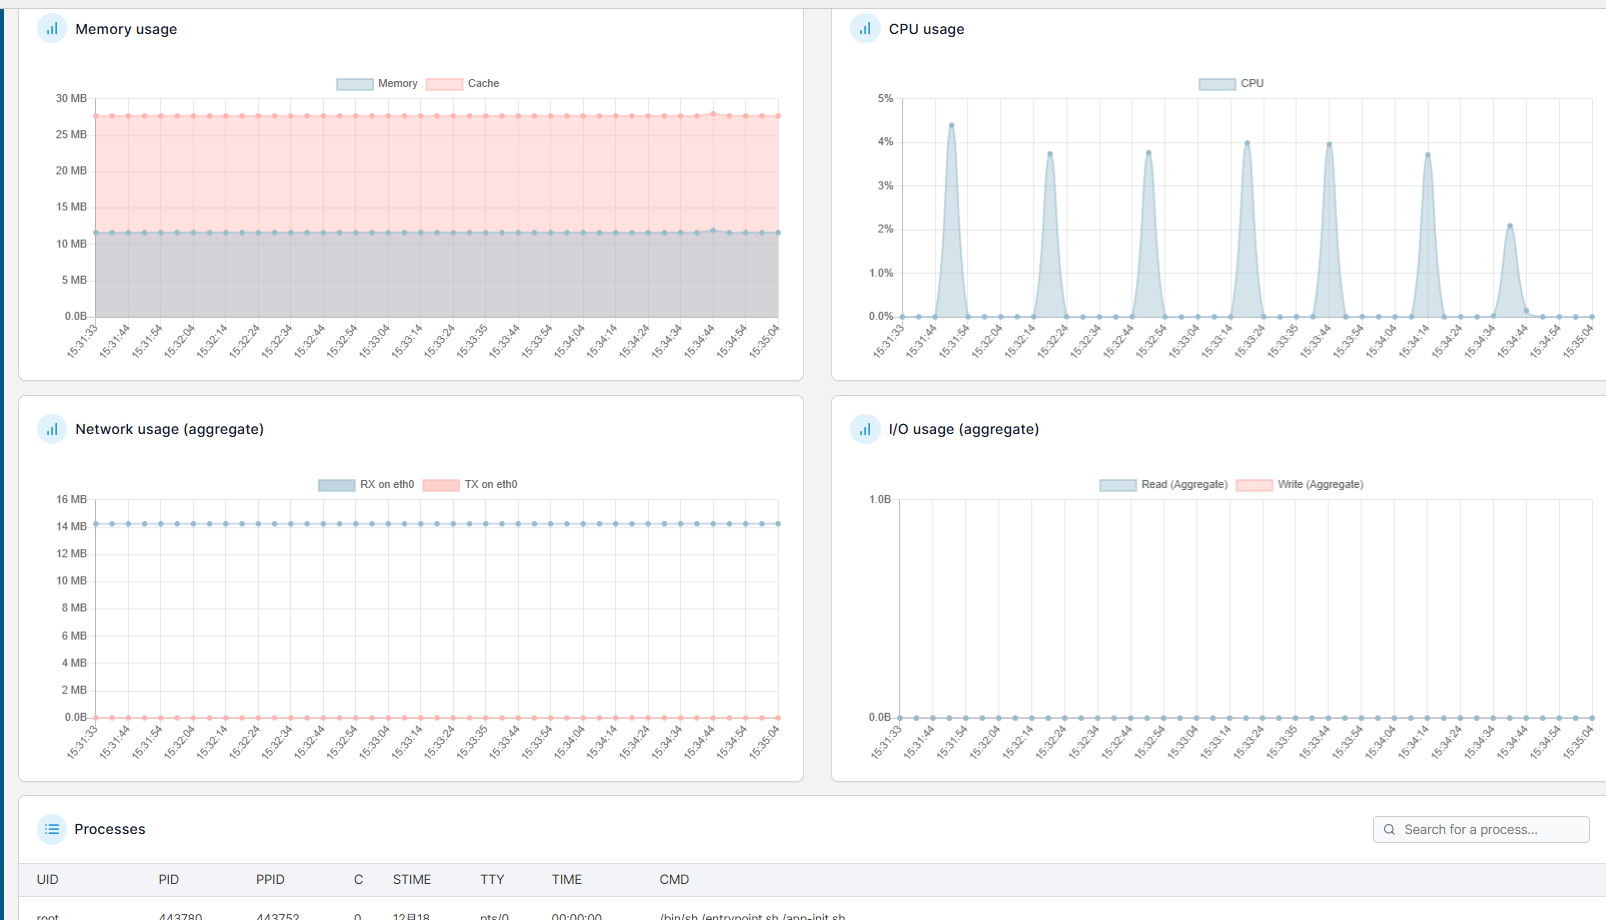Click the 16 MB network axis label
Image resolution: width=1606 pixels, height=920 pixels.
click(71, 499)
